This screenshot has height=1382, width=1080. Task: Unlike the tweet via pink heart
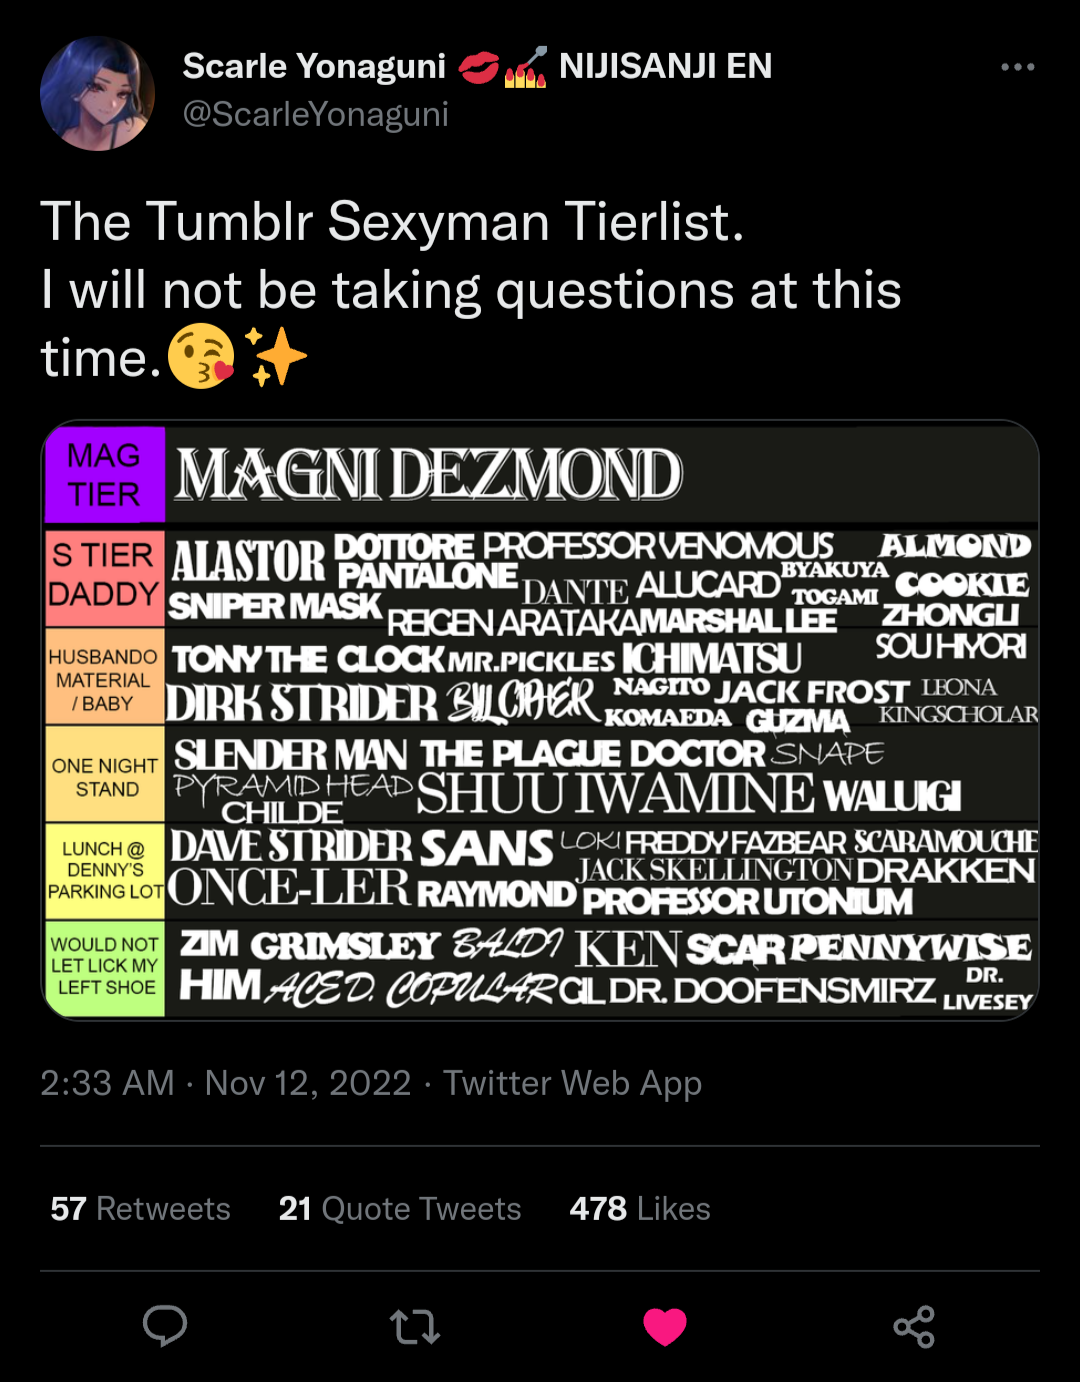coord(665,1327)
